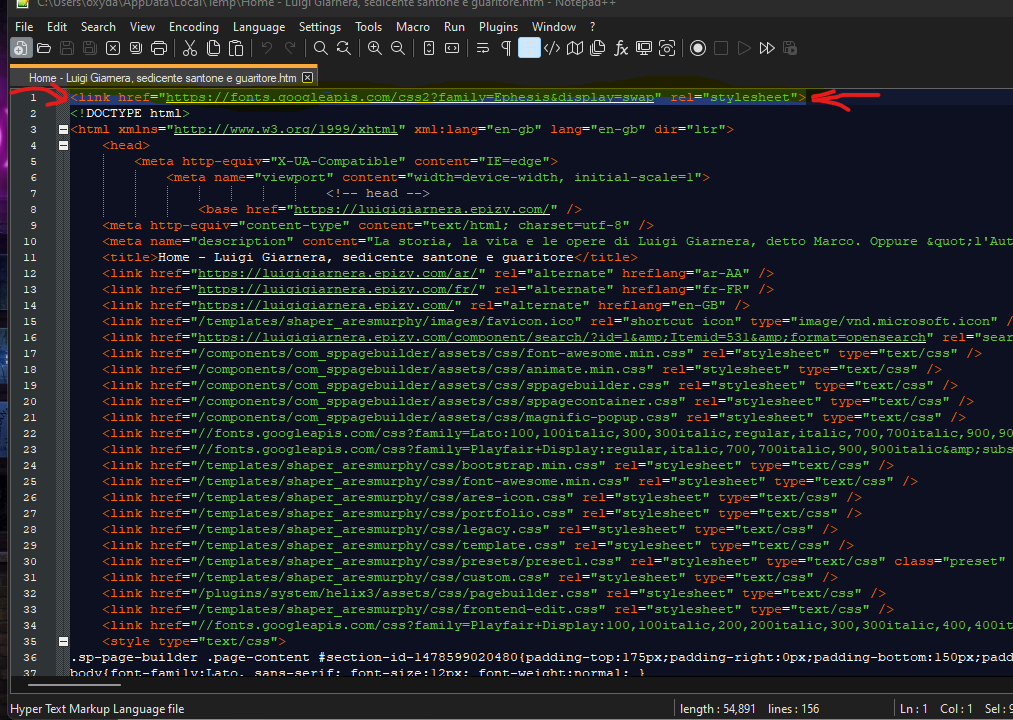Open the Encoding menu
Viewport: 1013px width, 720px height.
194,27
